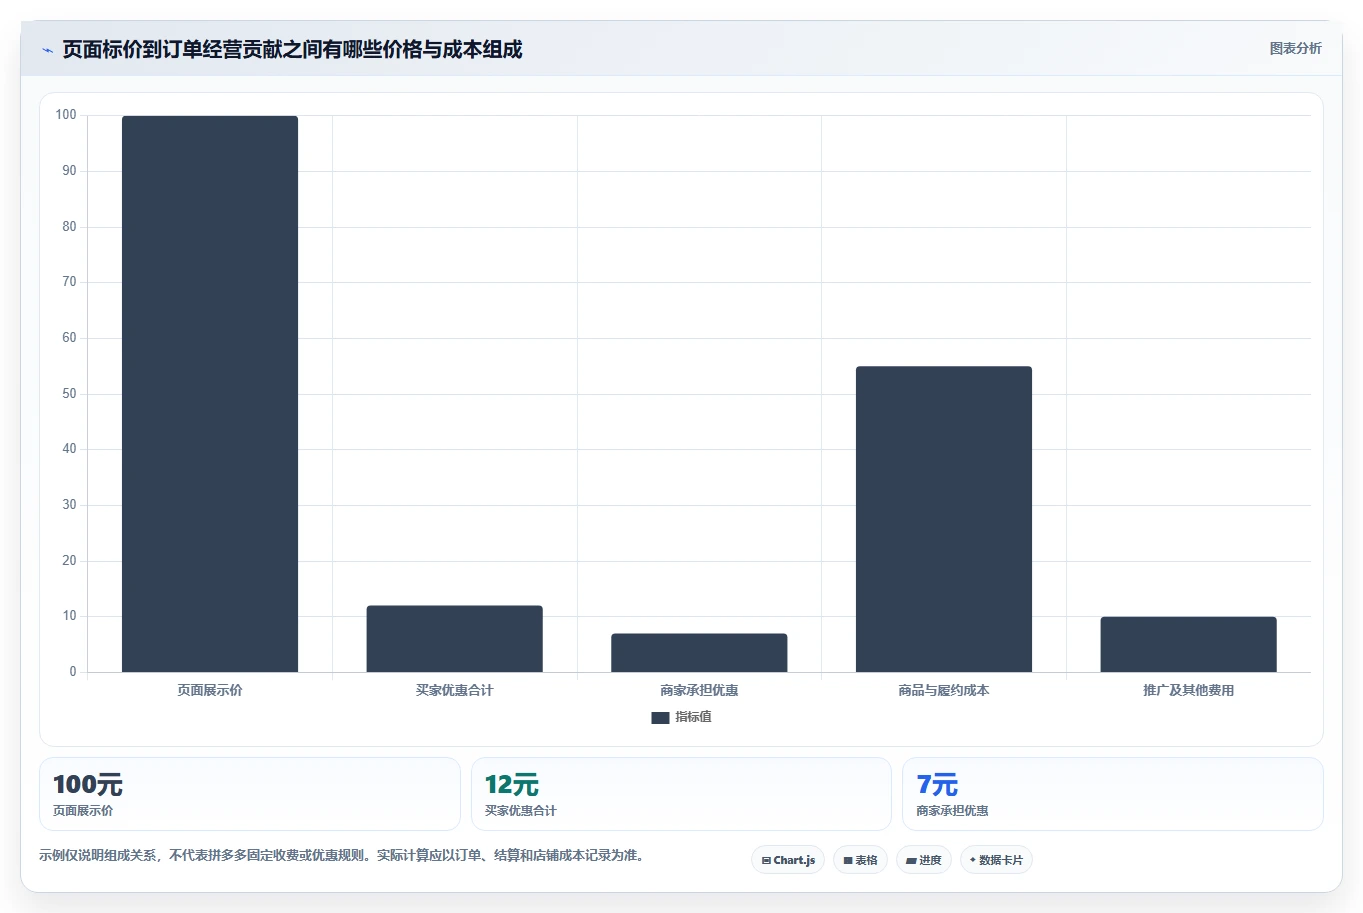
Task: Select the 表格 chip
Action: (x=860, y=860)
